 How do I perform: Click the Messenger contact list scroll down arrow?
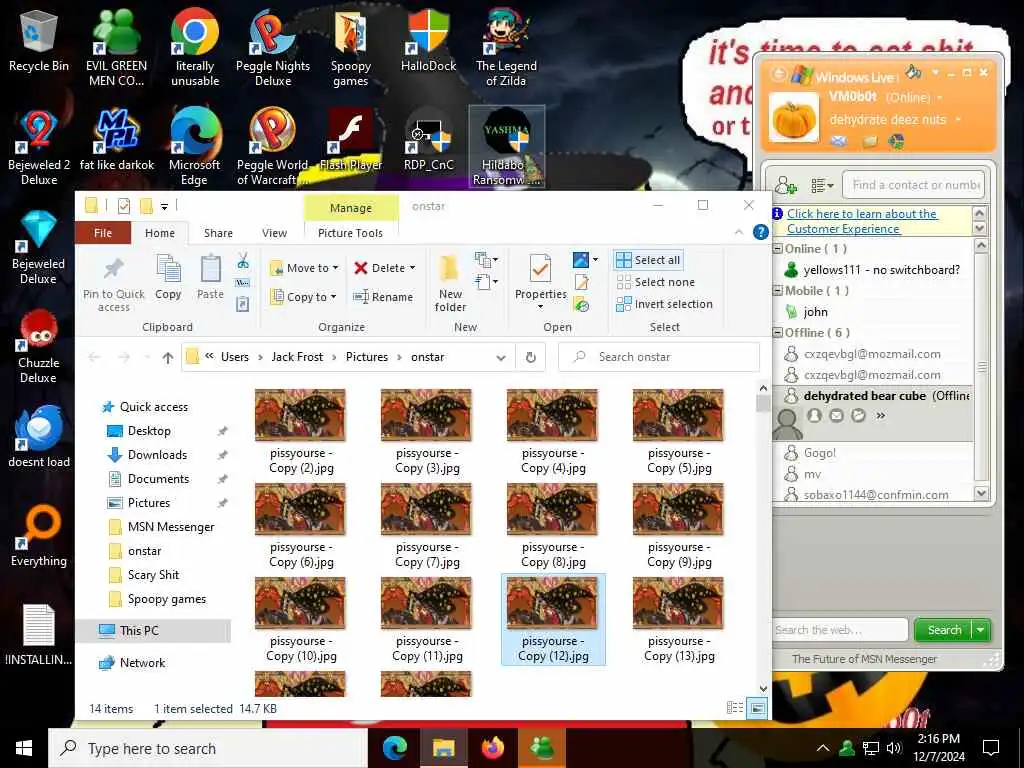pyautogui.click(x=981, y=493)
